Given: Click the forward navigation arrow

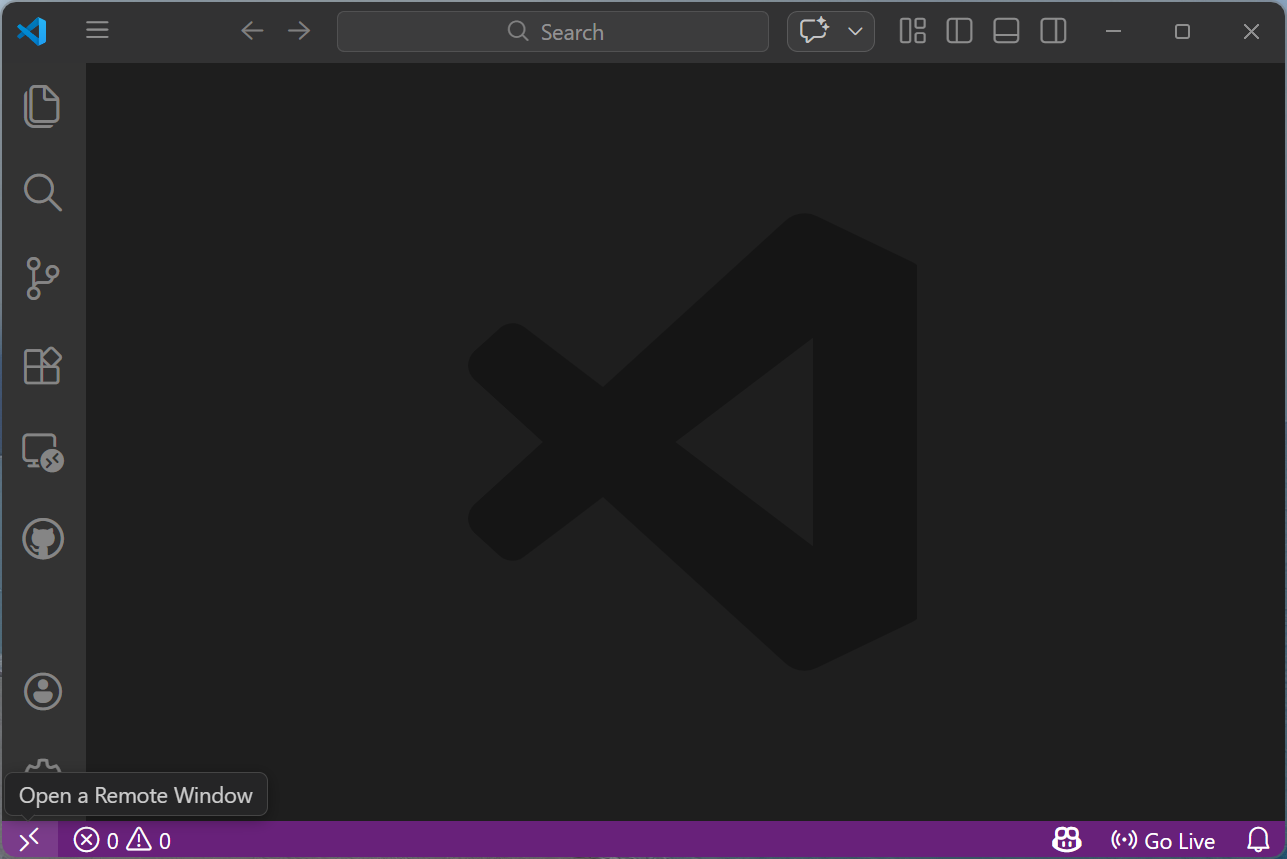Looking at the screenshot, I should pos(298,31).
